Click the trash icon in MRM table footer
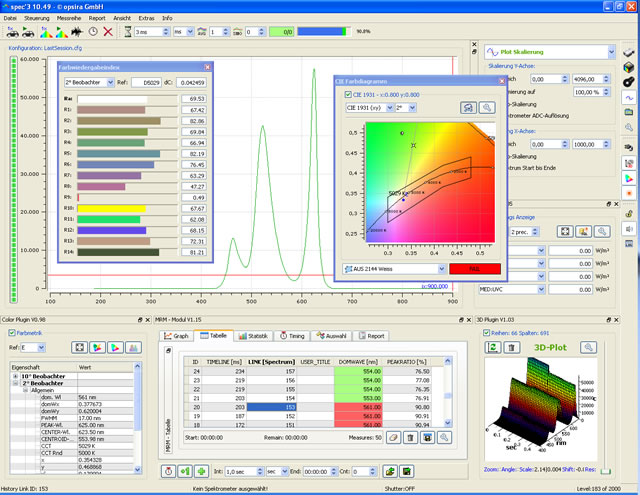This screenshot has height=495, width=640. [410, 437]
